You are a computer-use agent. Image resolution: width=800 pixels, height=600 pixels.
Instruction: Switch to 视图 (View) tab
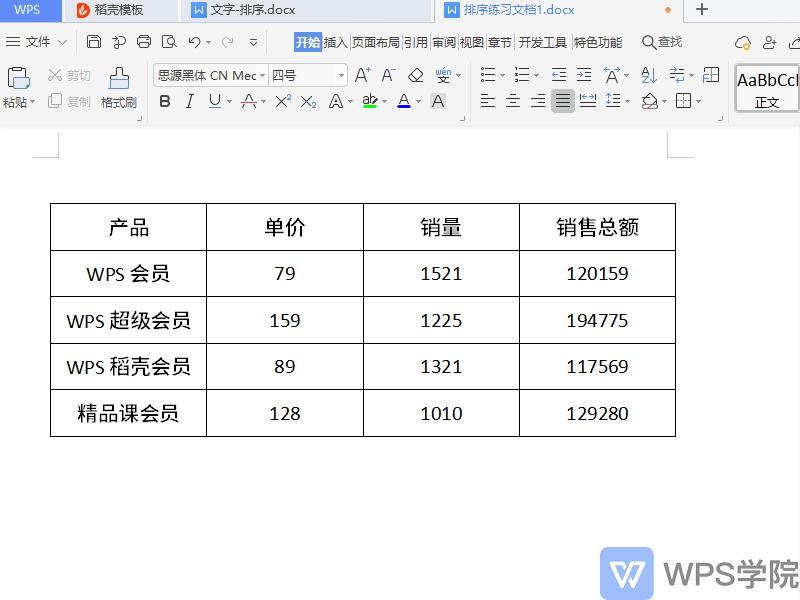pos(472,42)
